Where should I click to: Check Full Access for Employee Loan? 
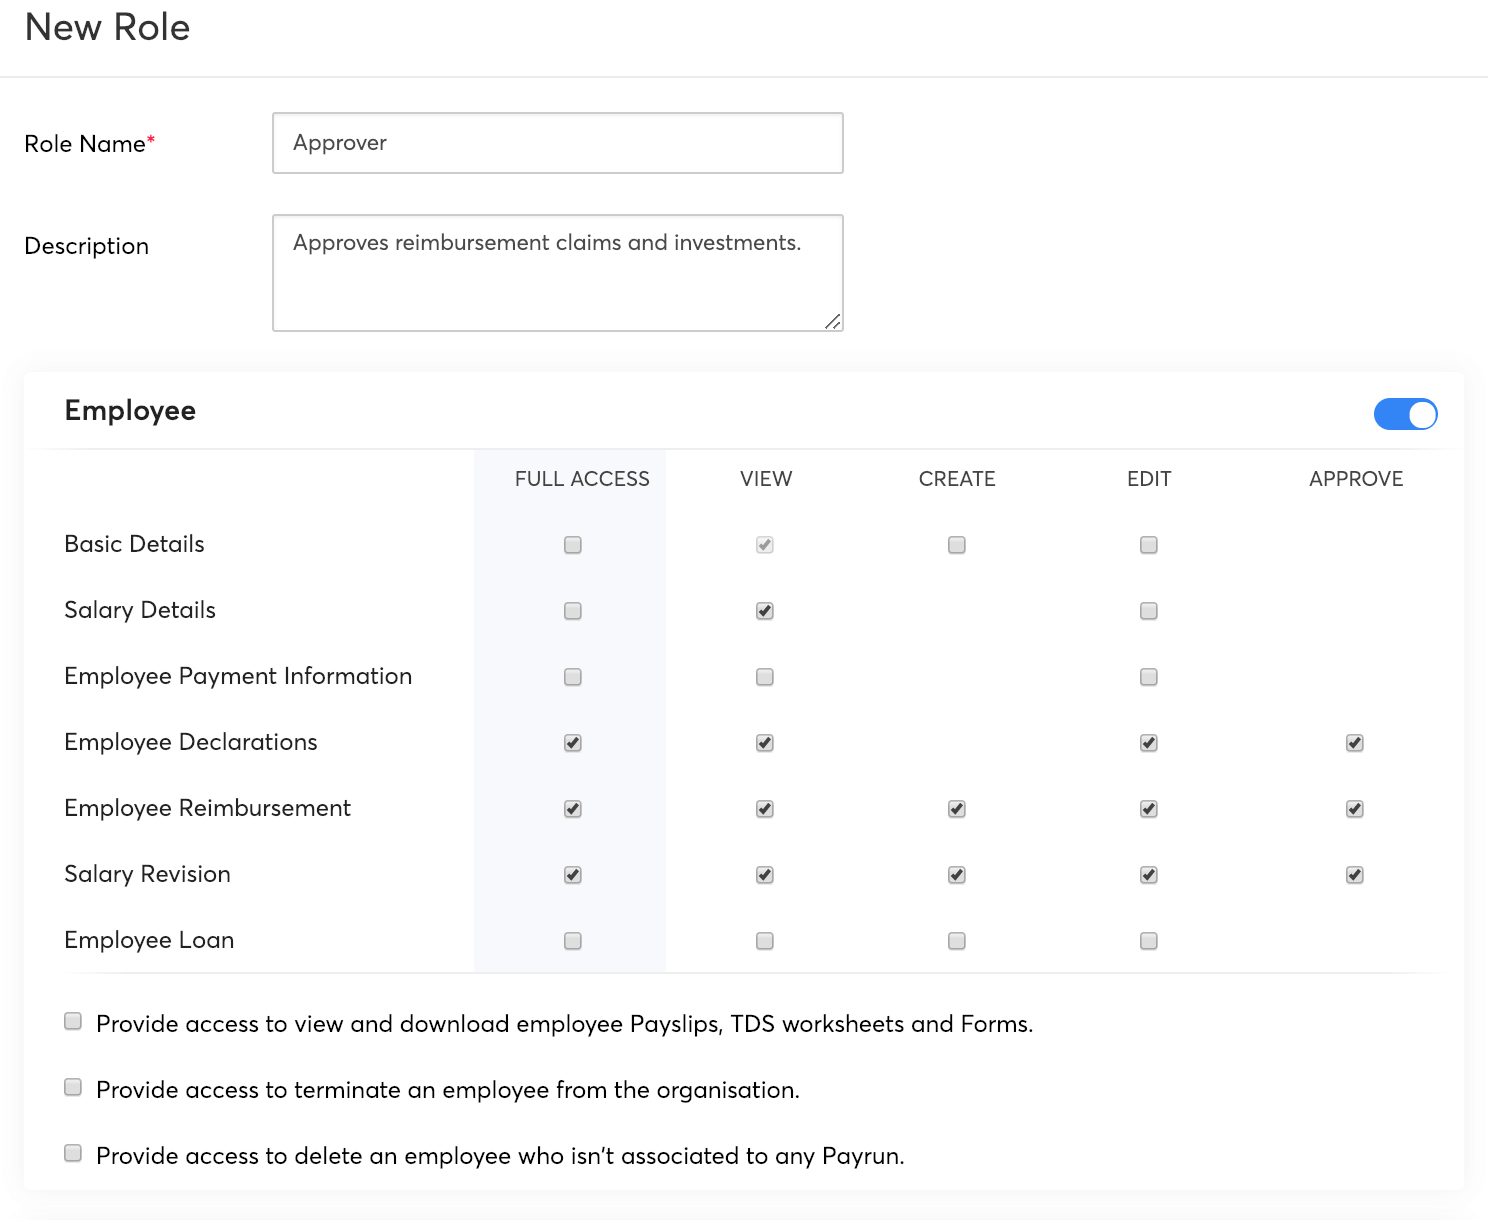tap(573, 941)
